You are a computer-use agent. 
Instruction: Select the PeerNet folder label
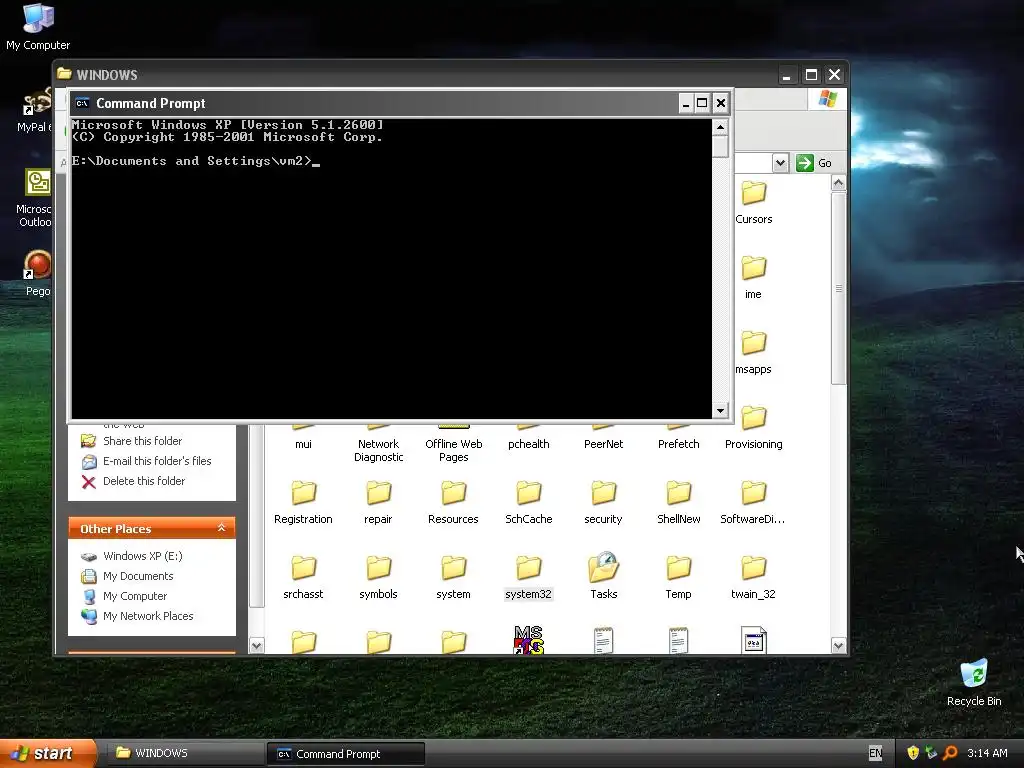coord(603,444)
